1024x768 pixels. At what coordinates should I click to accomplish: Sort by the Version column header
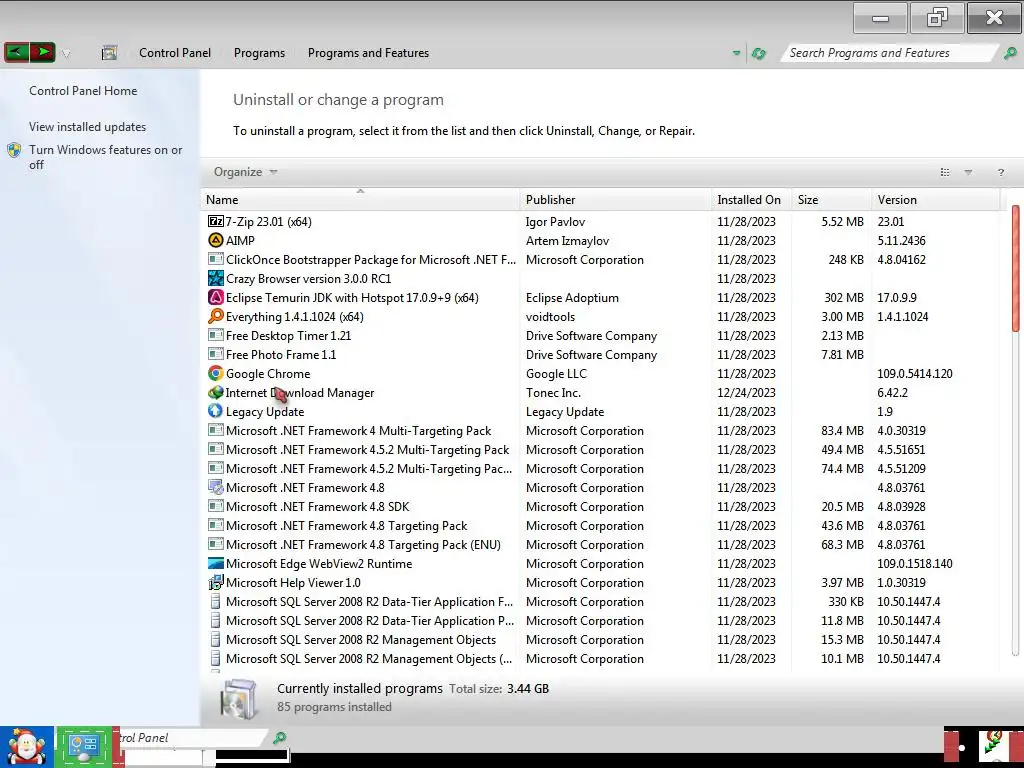pyautogui.click(x=936, y=199)
